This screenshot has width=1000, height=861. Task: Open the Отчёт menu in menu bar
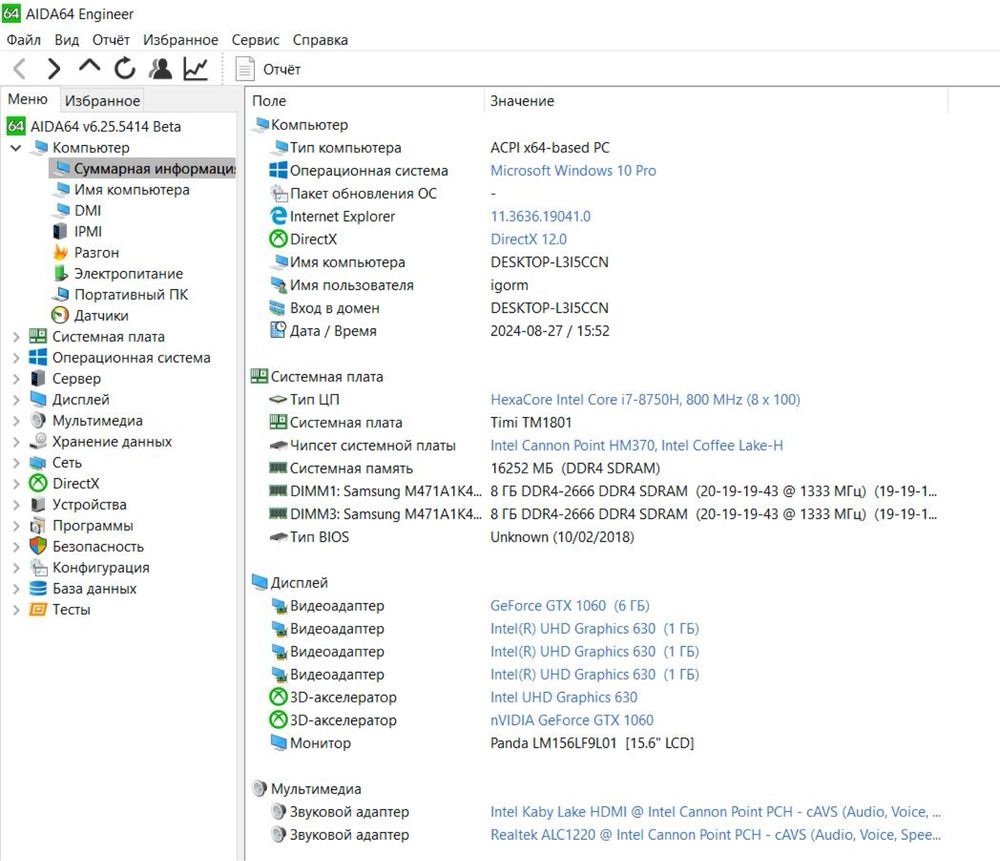pyautogui.click(x=110, y=40)
